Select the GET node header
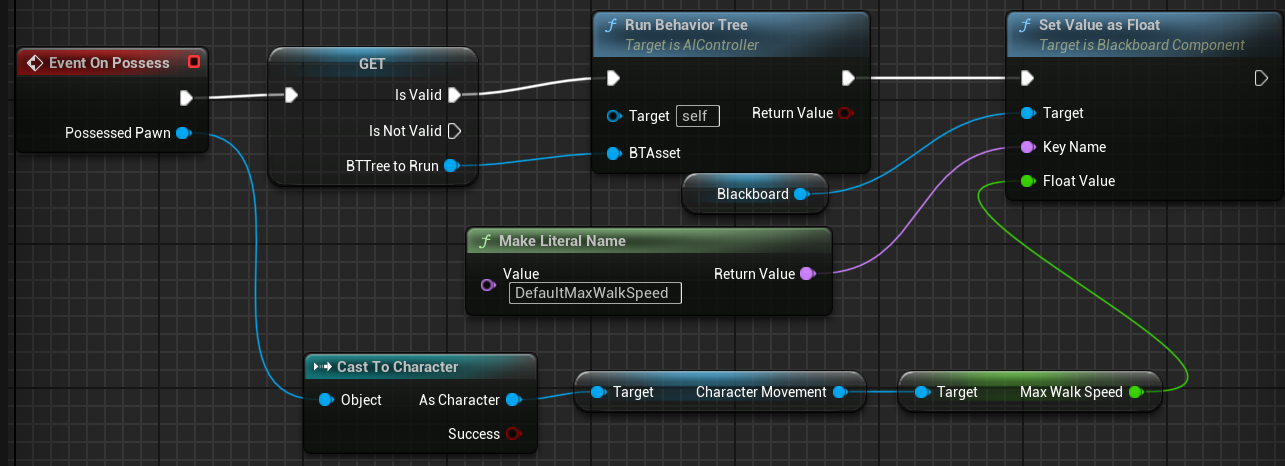The height and width of the screenshot is (466, 1285). [x=373, y=63]
